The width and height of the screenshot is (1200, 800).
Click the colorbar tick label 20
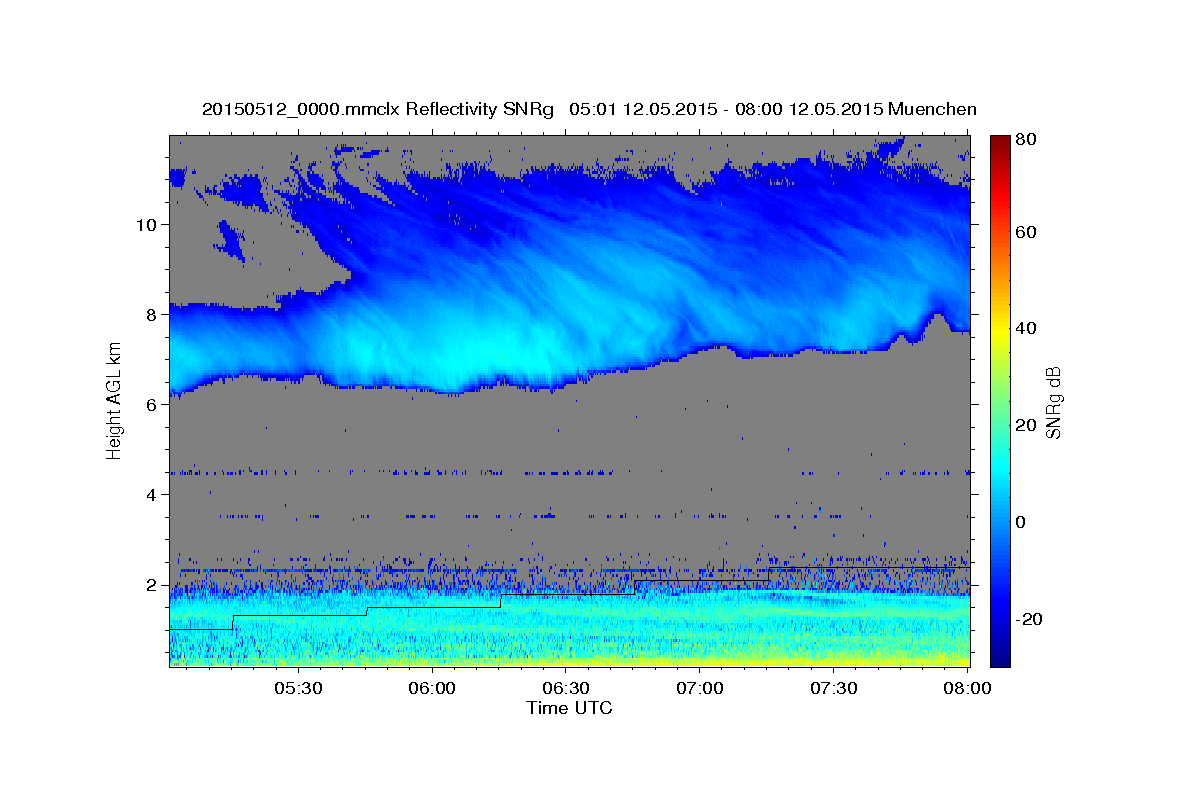click(1027, 425)
